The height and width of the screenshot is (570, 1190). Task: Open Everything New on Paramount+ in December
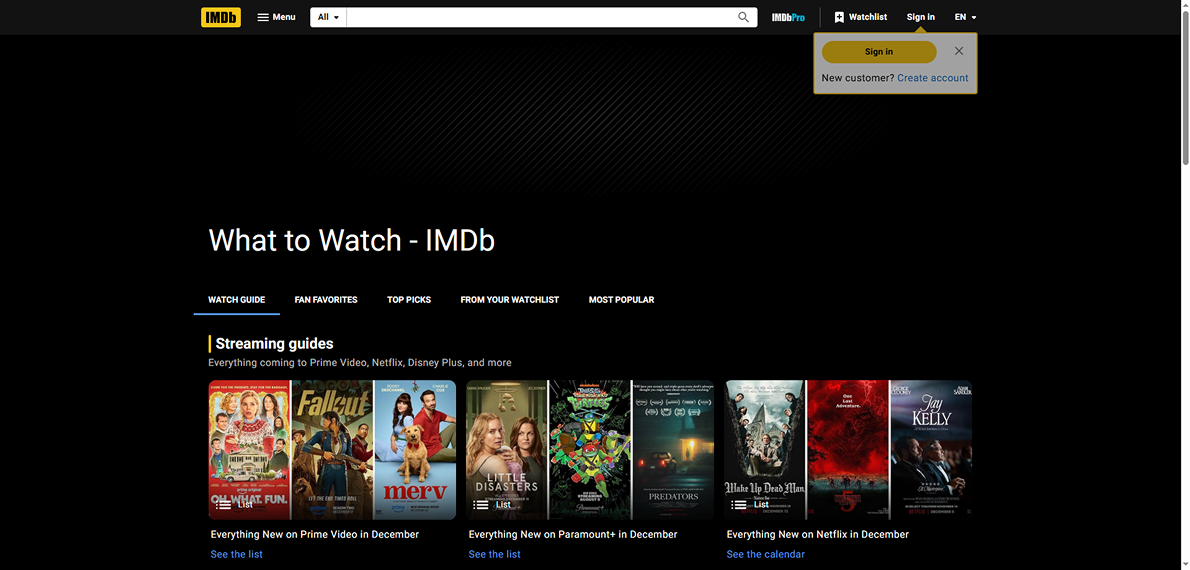click(x=573, y=534)
